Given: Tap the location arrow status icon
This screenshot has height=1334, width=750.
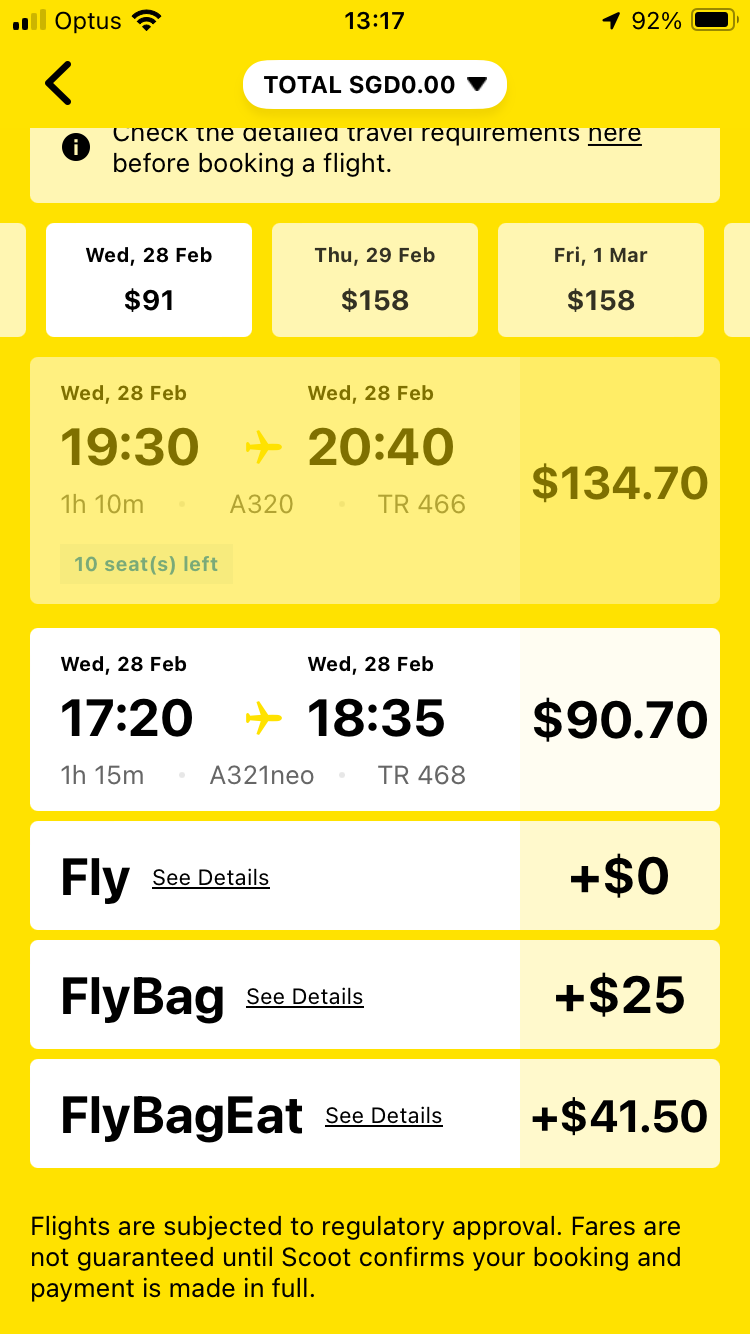Looking at the screenshot, I should (612, 21).
